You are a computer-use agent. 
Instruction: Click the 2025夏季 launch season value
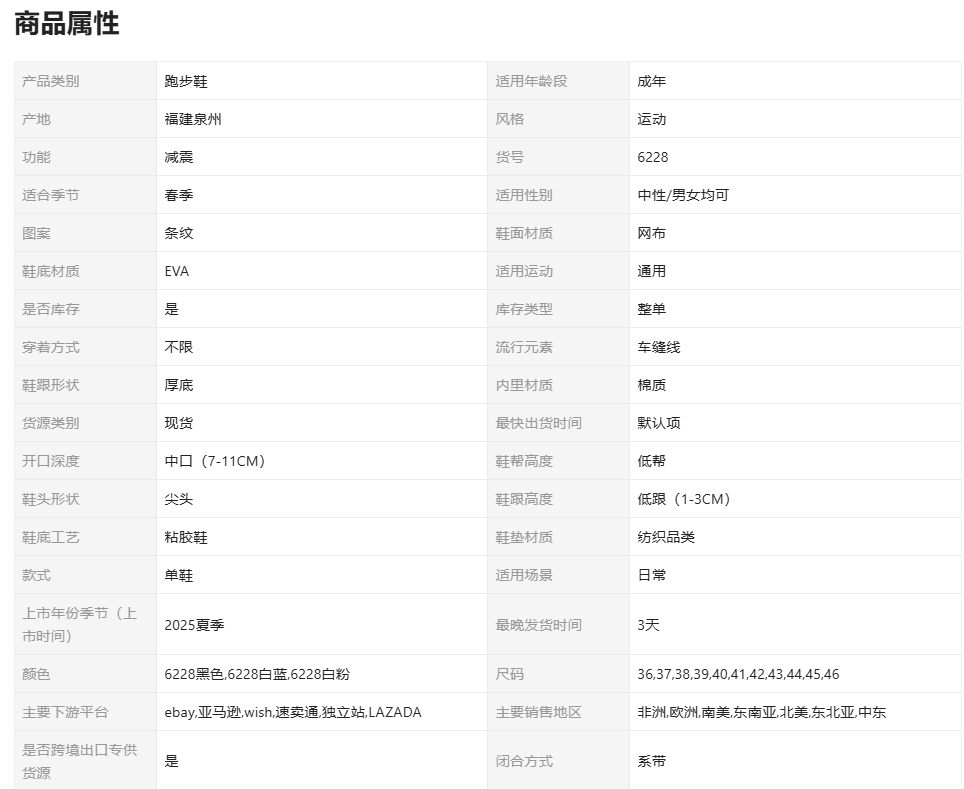click(x=195, y=625)
